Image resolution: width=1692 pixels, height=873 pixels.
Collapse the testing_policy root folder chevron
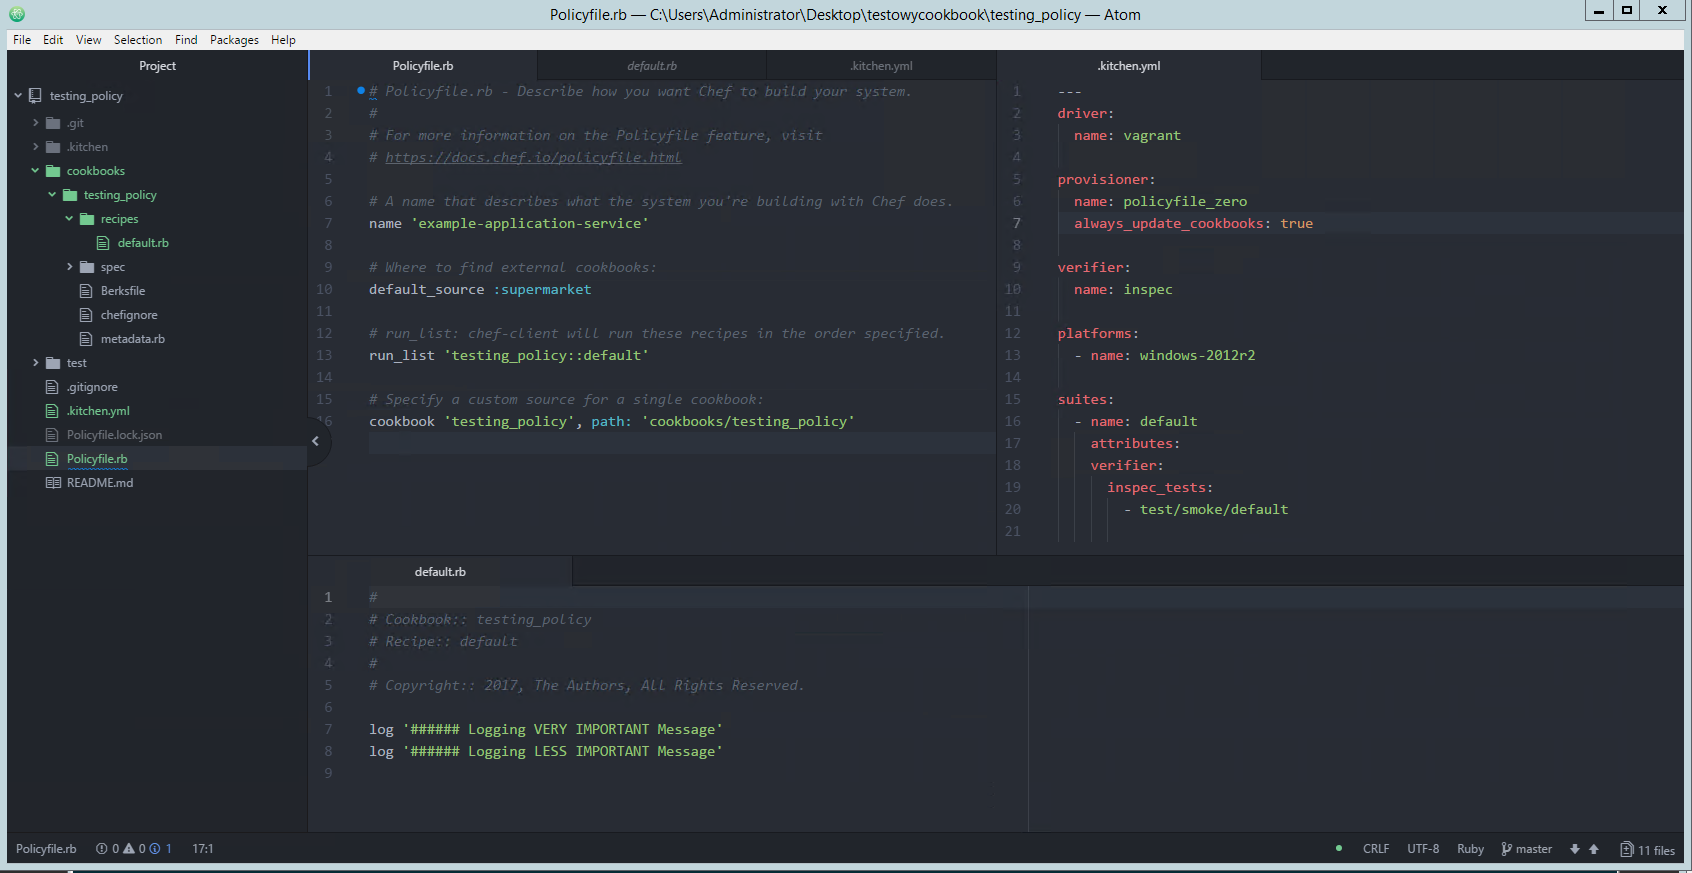point(18,96)
